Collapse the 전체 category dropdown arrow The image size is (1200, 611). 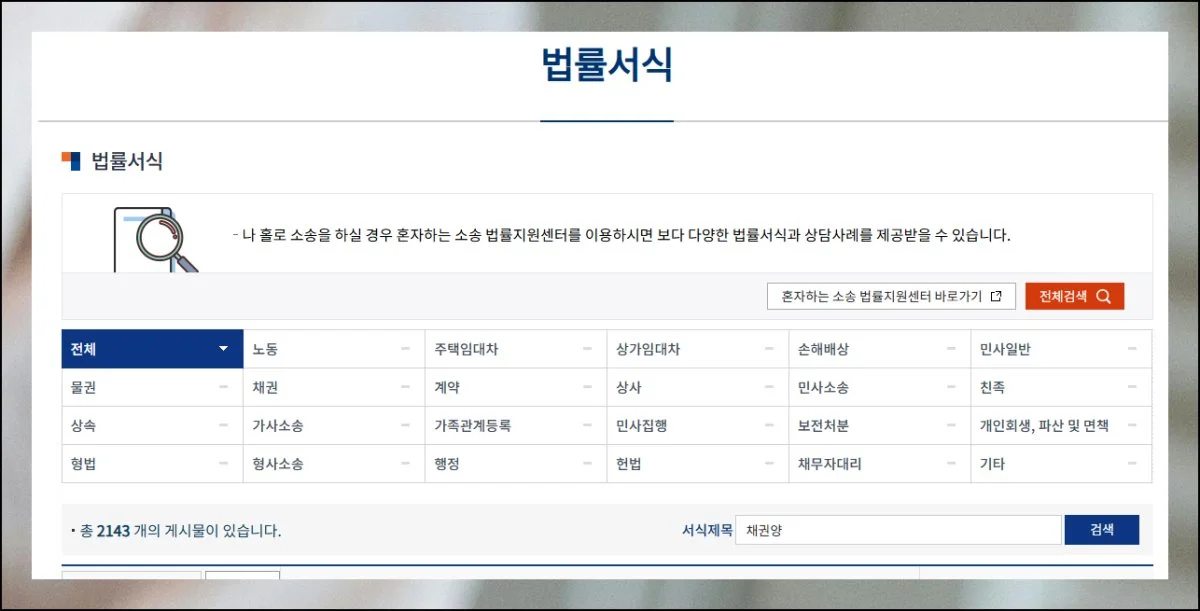(x=223, y=349)
